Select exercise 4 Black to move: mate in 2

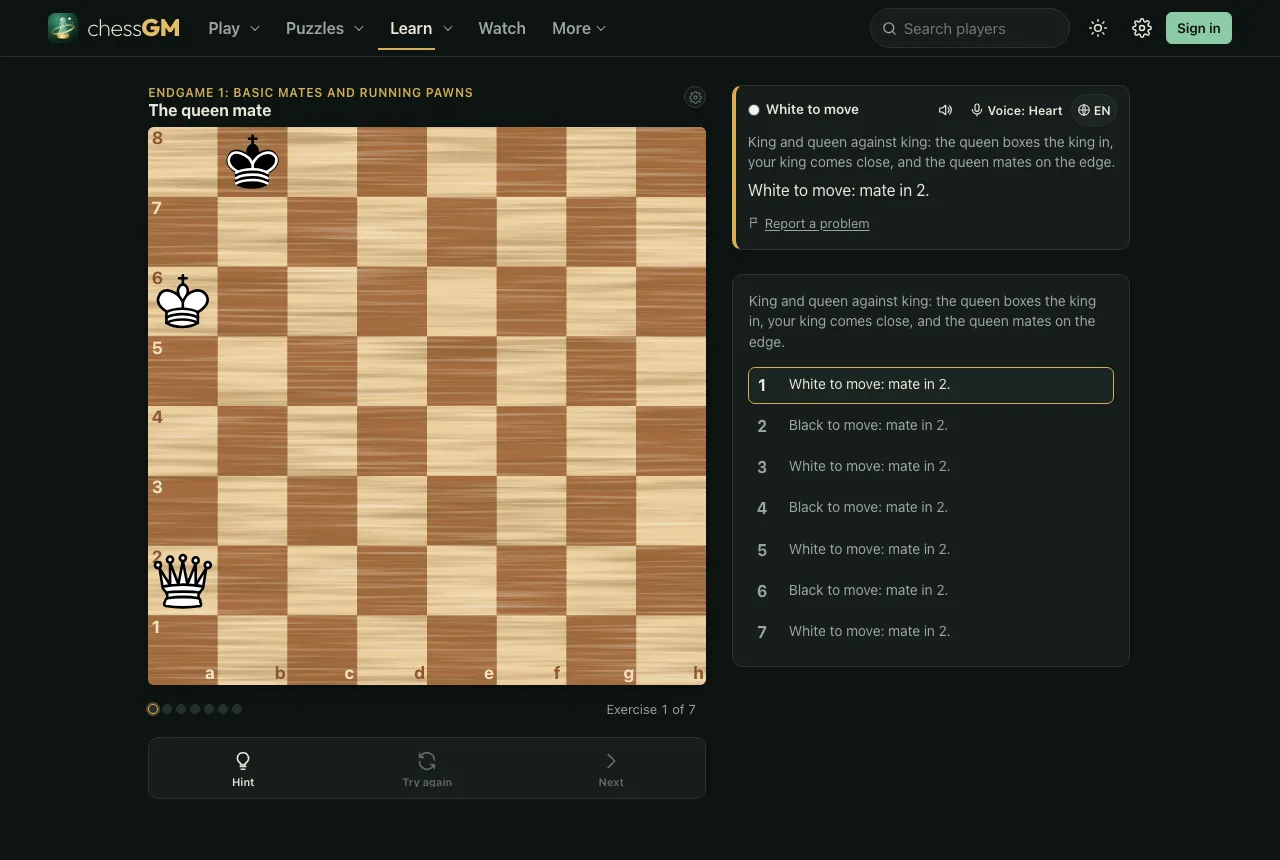(x=930, y=508)
